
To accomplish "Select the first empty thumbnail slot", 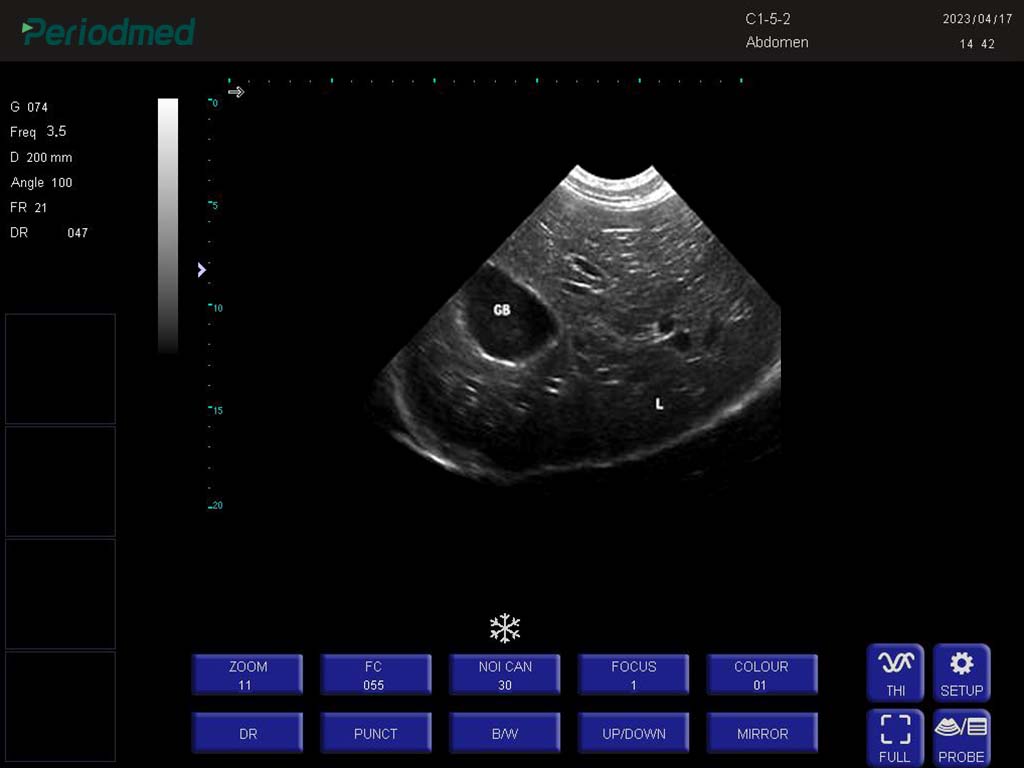I will (x=61, y=369).
